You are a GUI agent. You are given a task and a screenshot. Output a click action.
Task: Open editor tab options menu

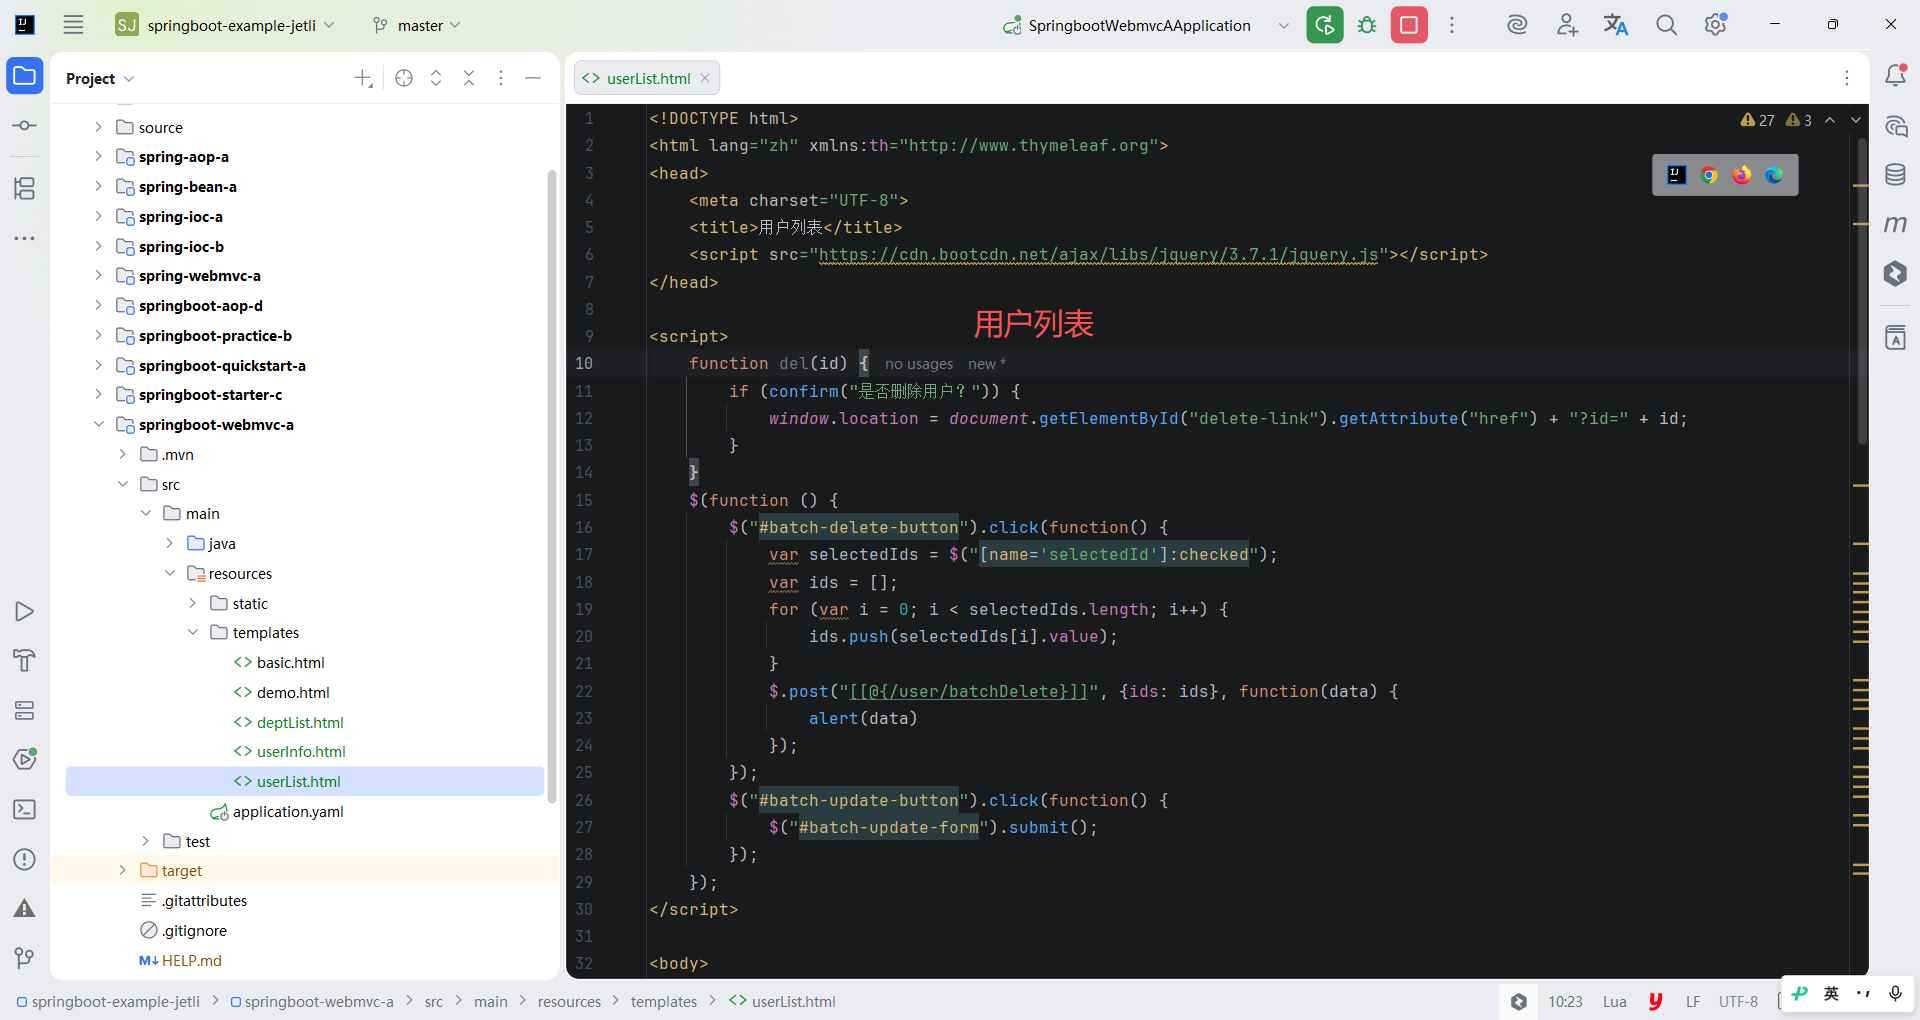tap(1847, 78)
